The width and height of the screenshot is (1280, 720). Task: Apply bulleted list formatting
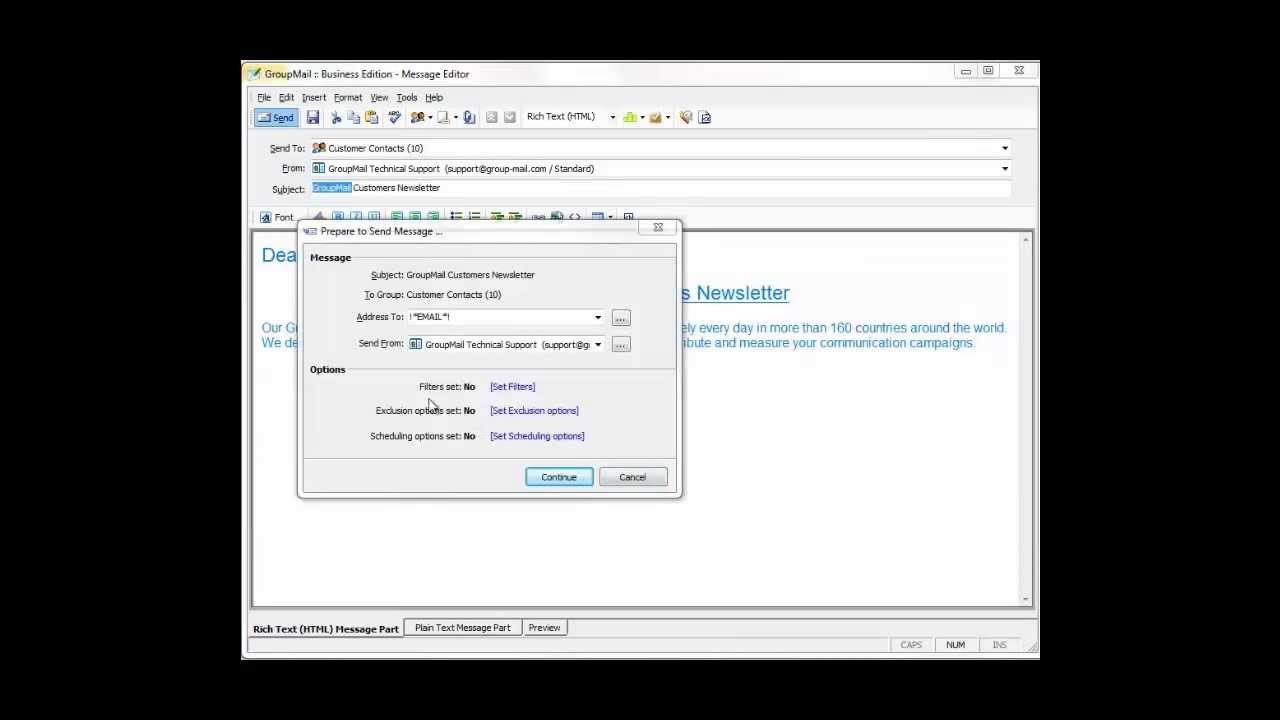[x=456, y=216]
